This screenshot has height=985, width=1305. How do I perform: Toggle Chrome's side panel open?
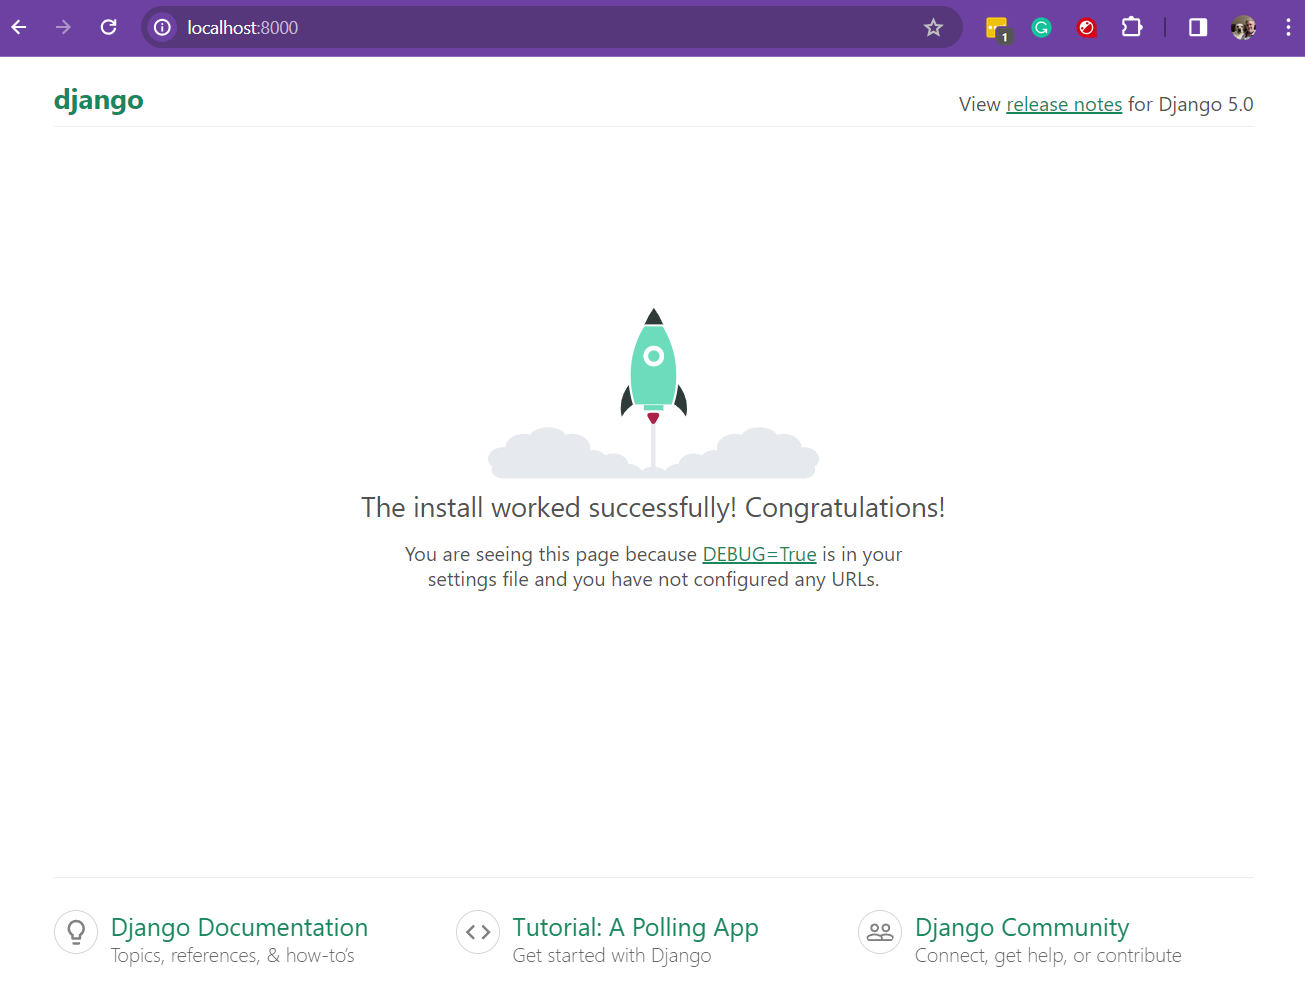point(1197,27)
